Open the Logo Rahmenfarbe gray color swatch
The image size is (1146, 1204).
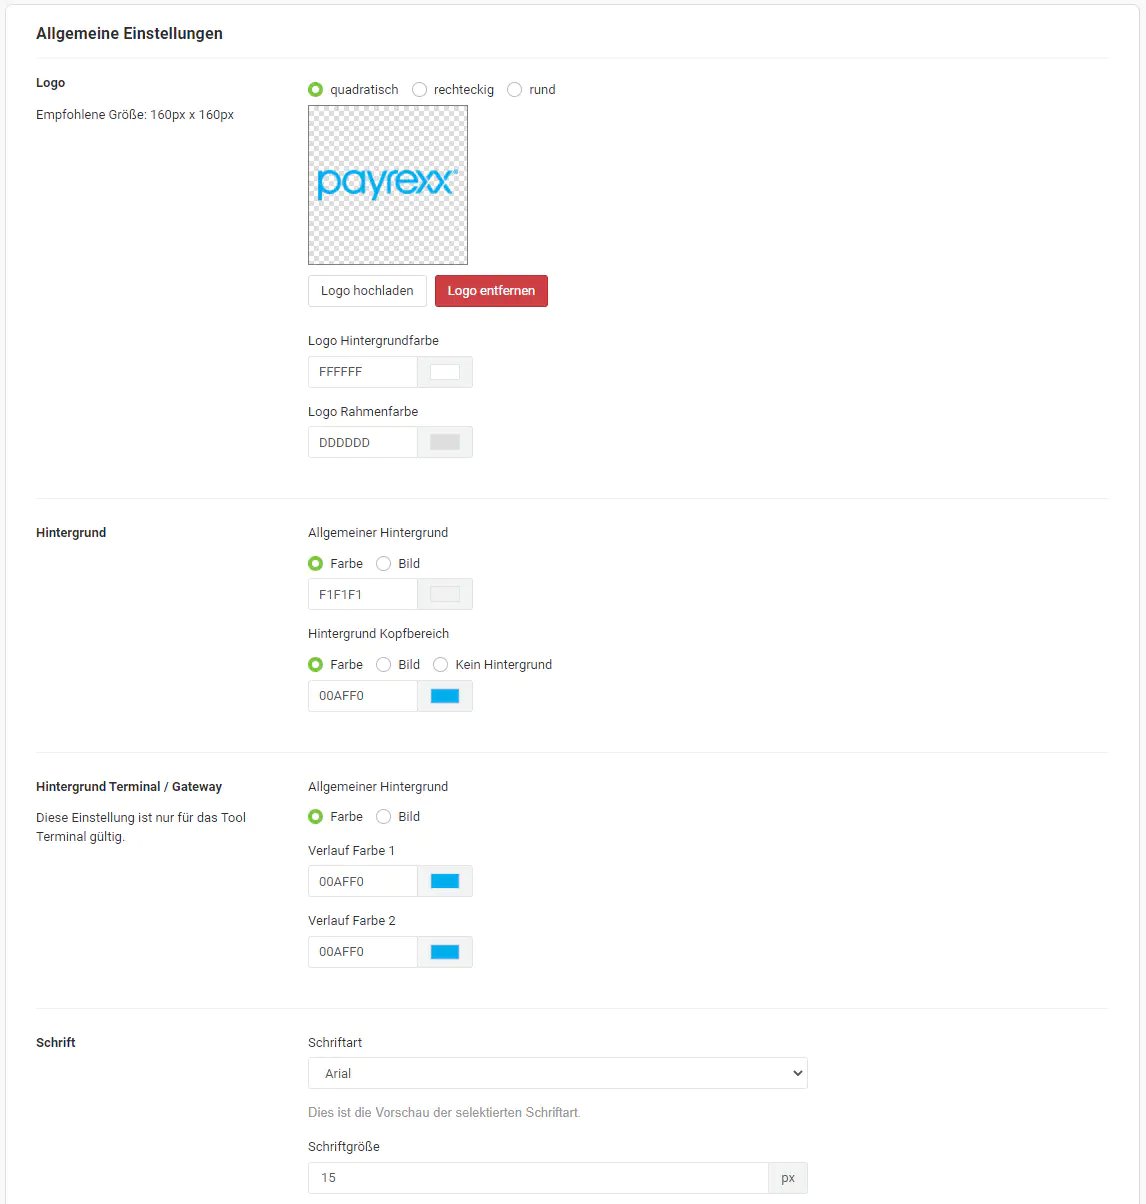[445, 442]
